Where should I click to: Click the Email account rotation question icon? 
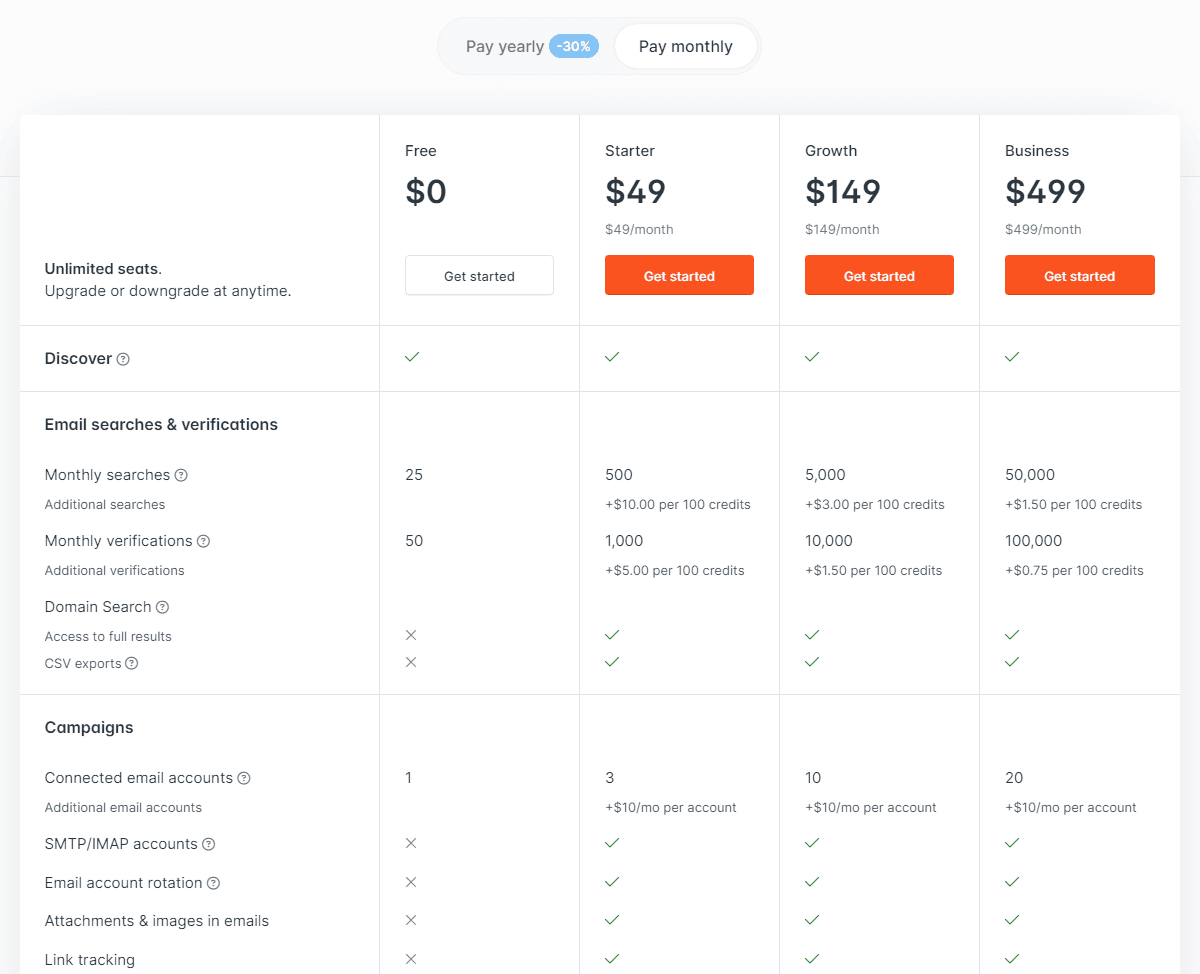(214, 883)
